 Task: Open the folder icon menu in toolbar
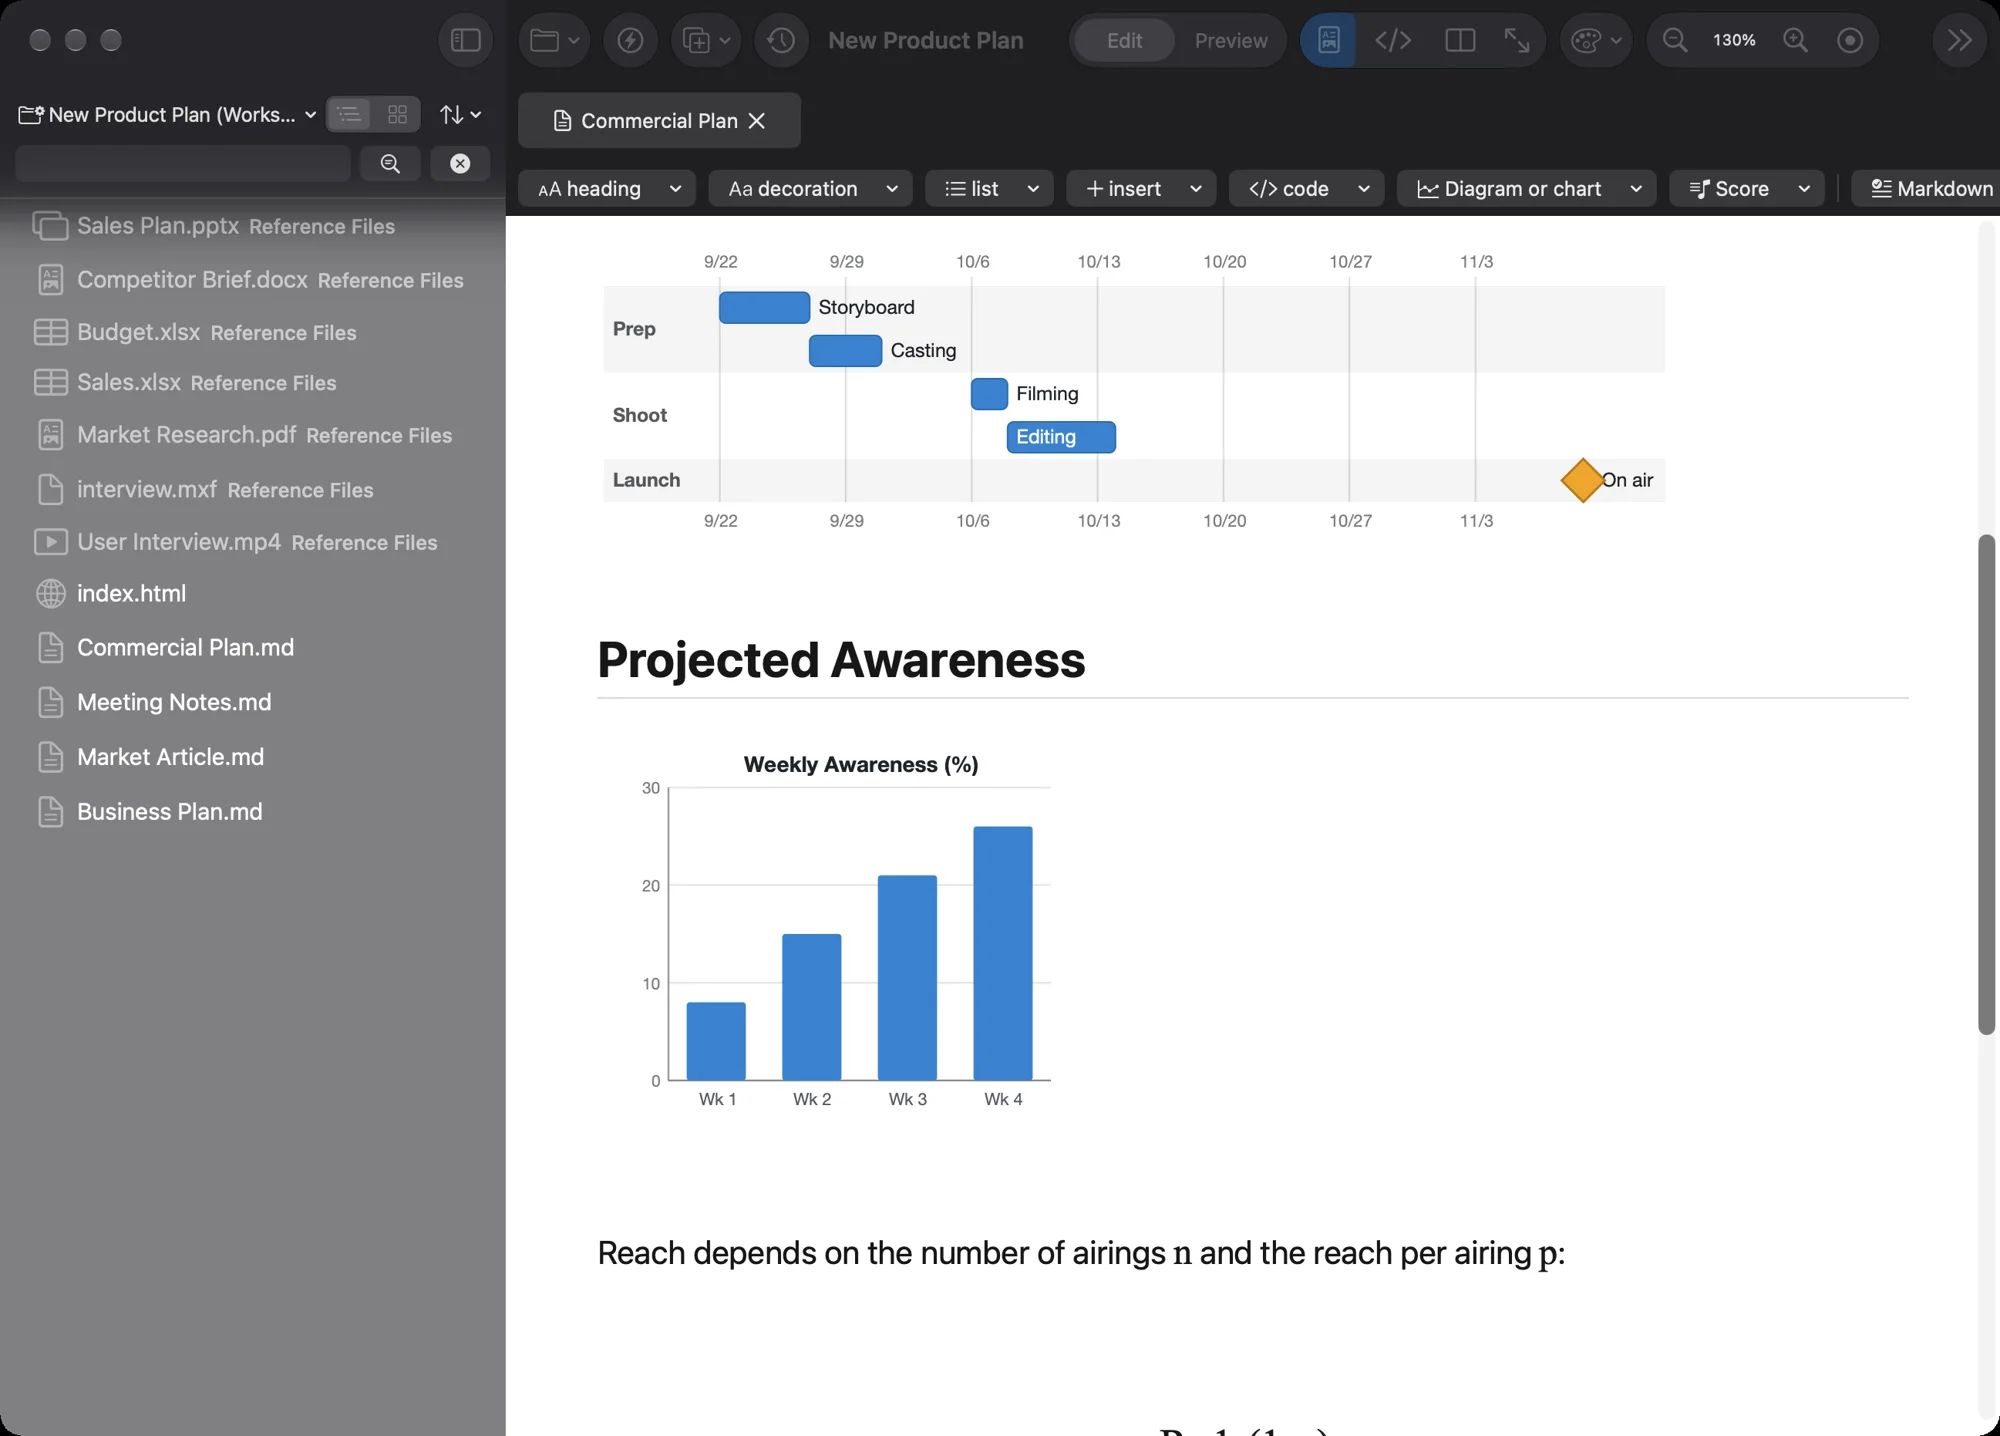click(x=554, y=40)
